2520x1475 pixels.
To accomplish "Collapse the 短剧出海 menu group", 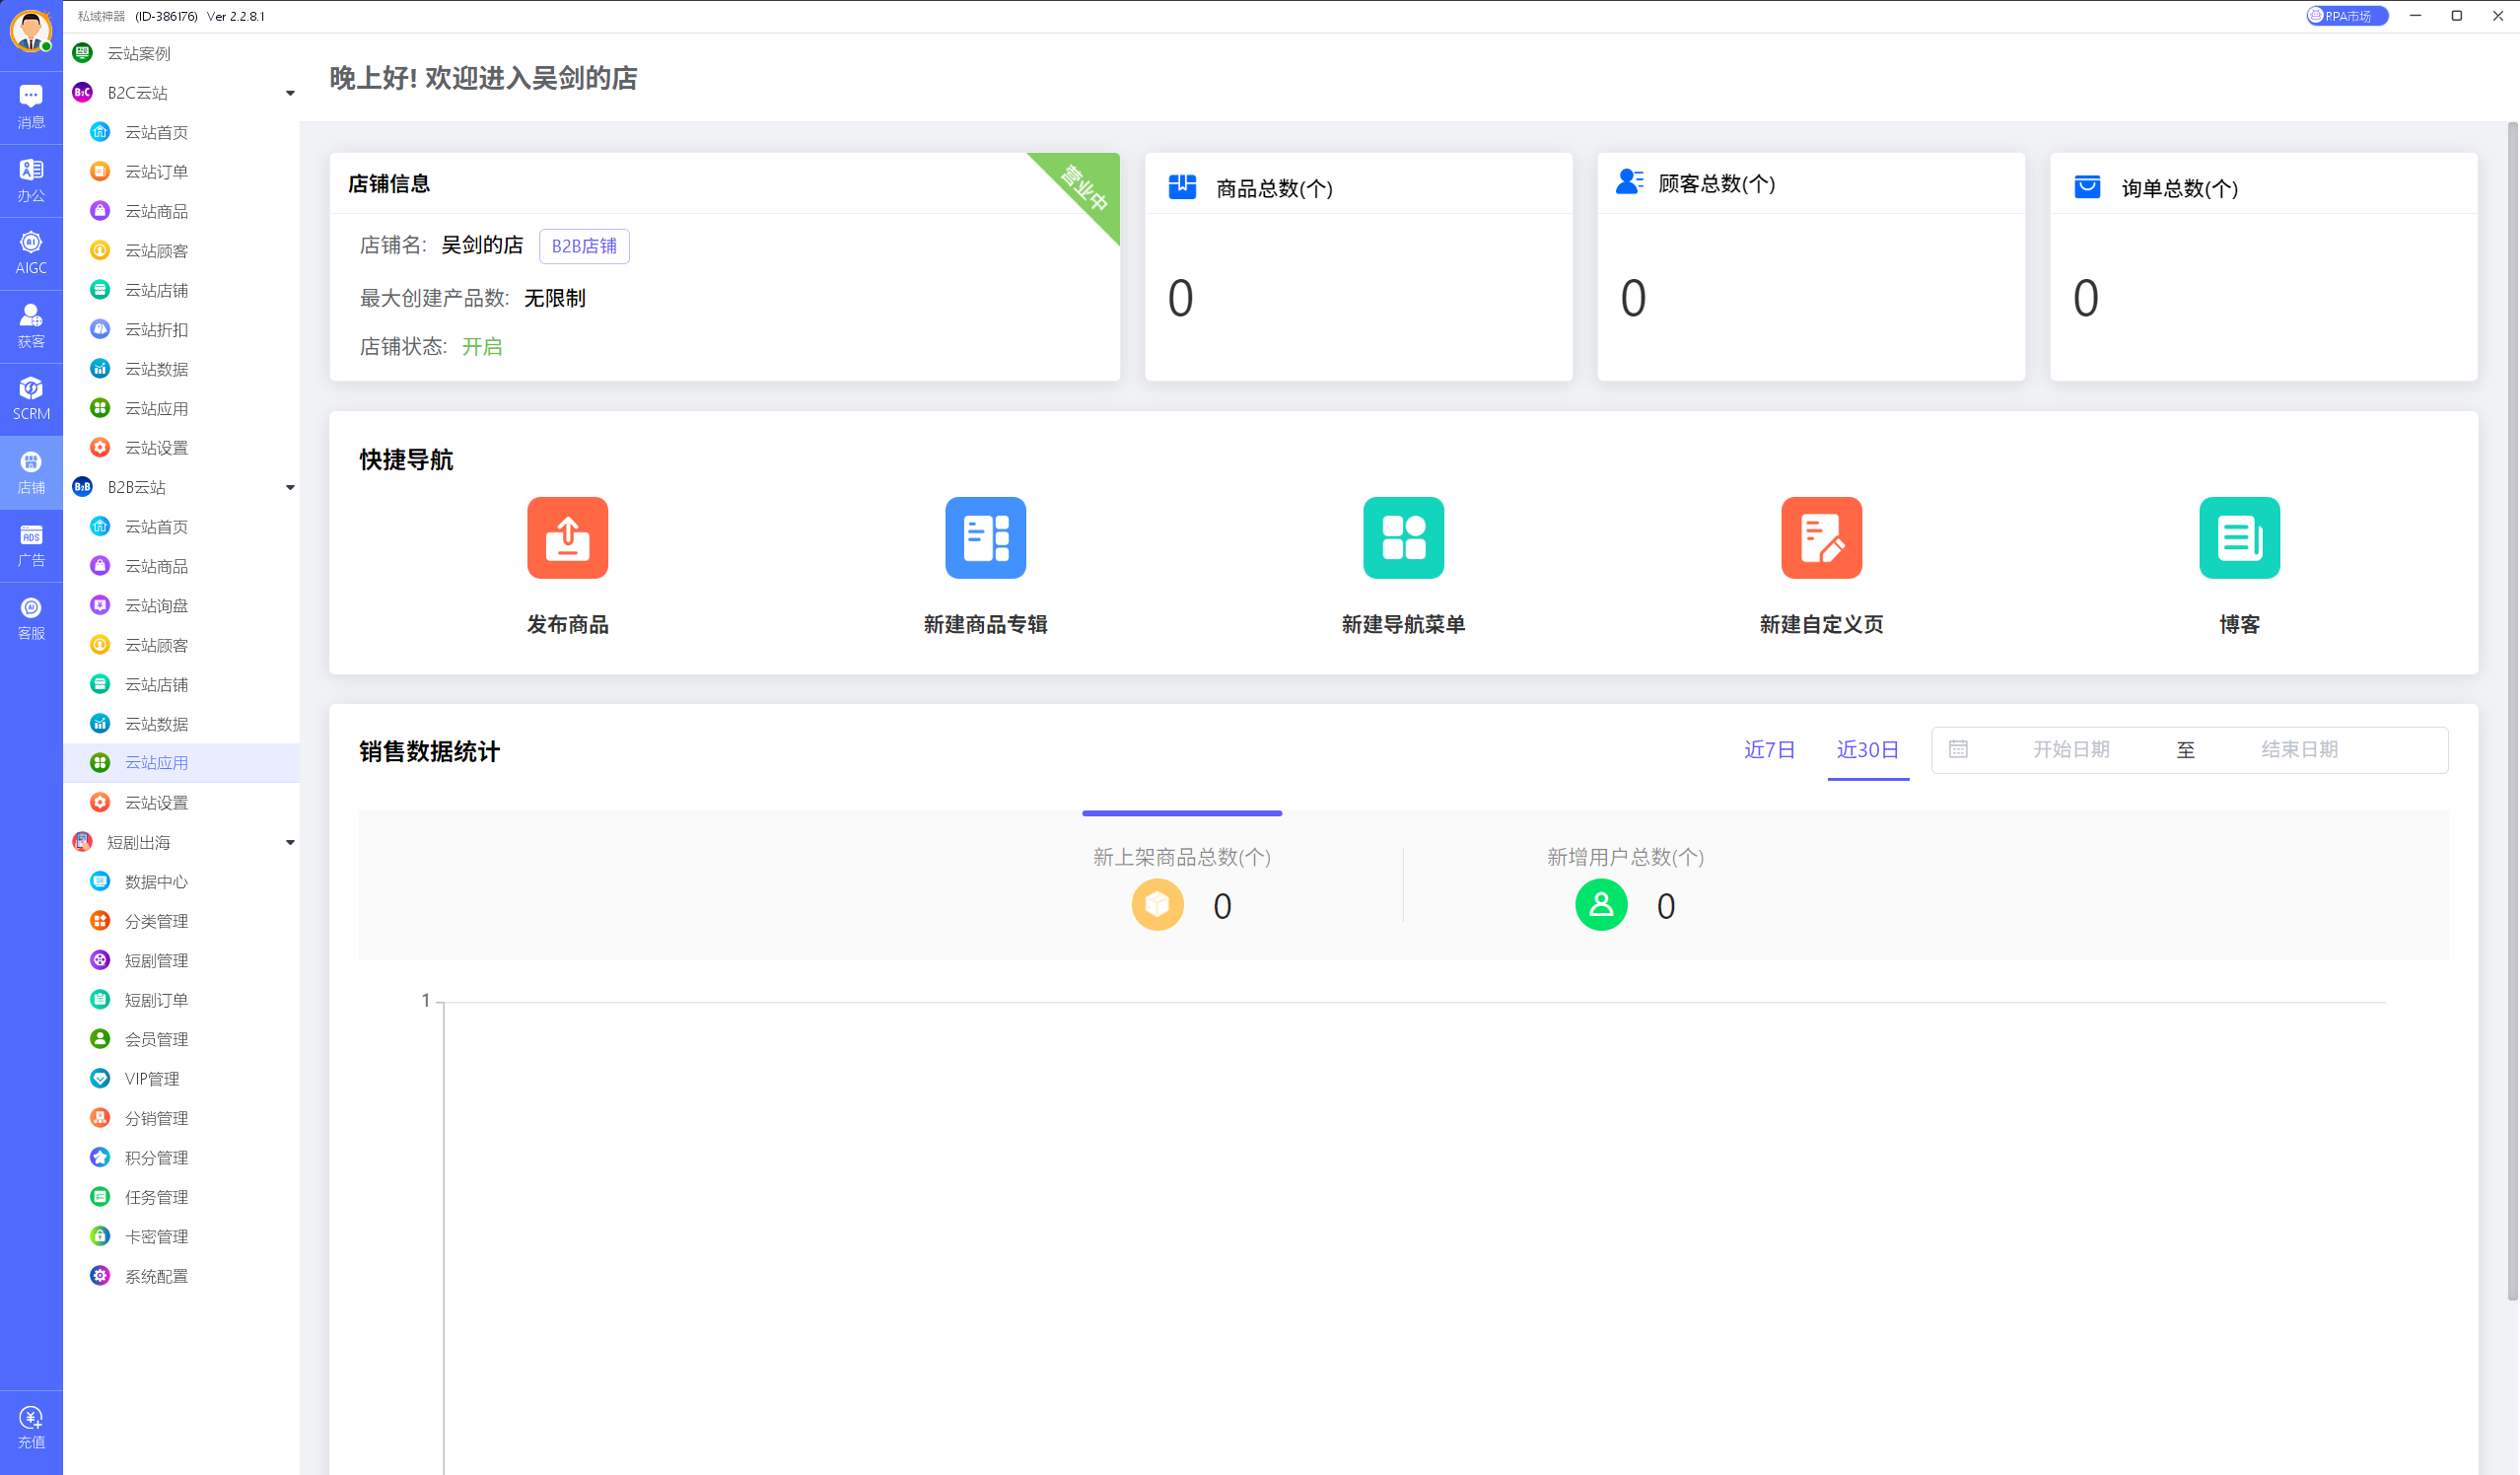I will click(290, 842).
